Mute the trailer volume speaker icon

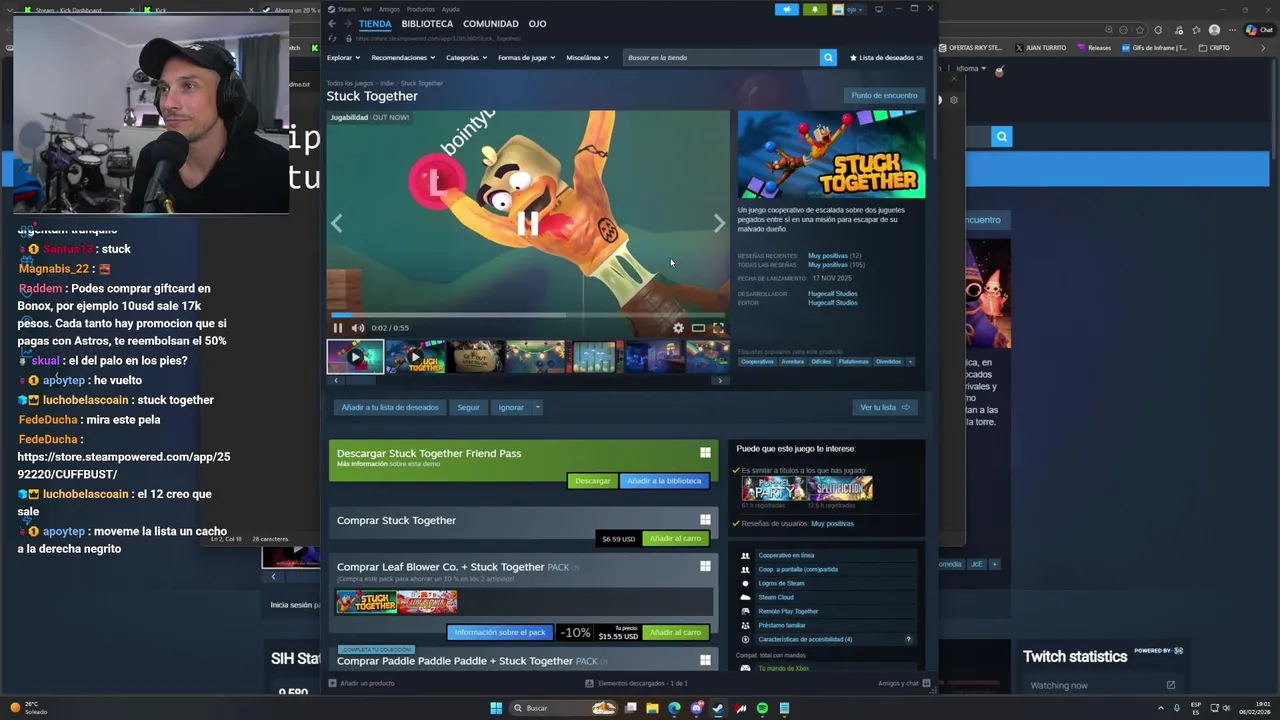tap(358, 328)
